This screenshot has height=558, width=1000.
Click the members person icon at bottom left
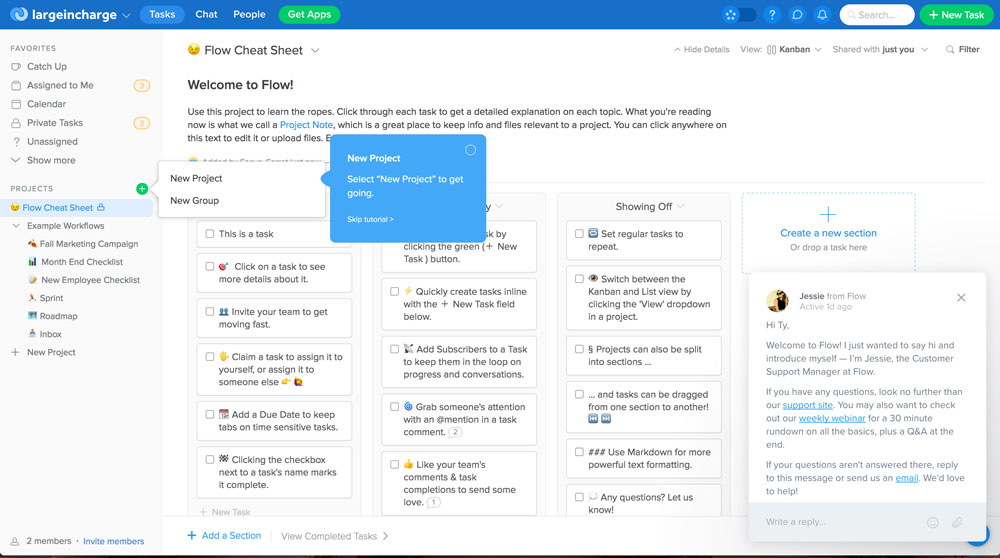15,541
